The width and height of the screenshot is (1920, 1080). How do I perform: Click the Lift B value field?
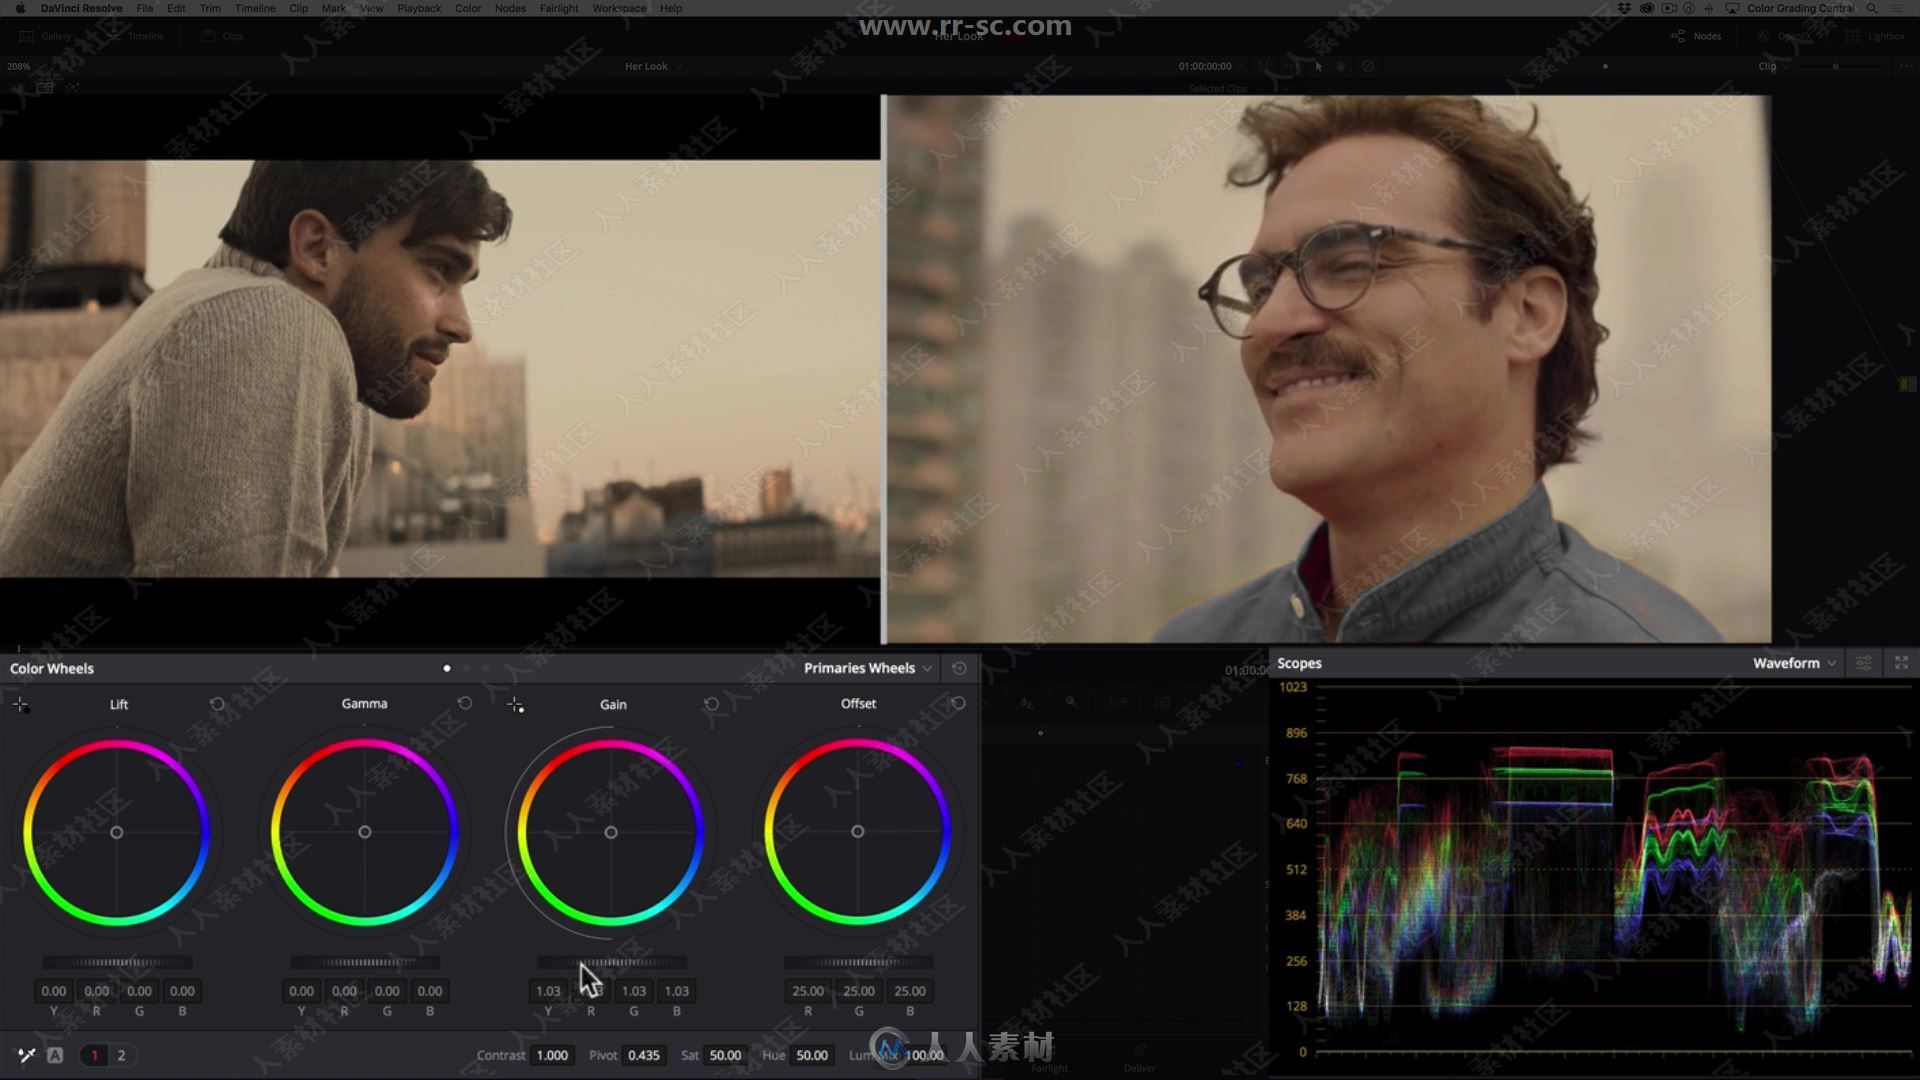182,991
